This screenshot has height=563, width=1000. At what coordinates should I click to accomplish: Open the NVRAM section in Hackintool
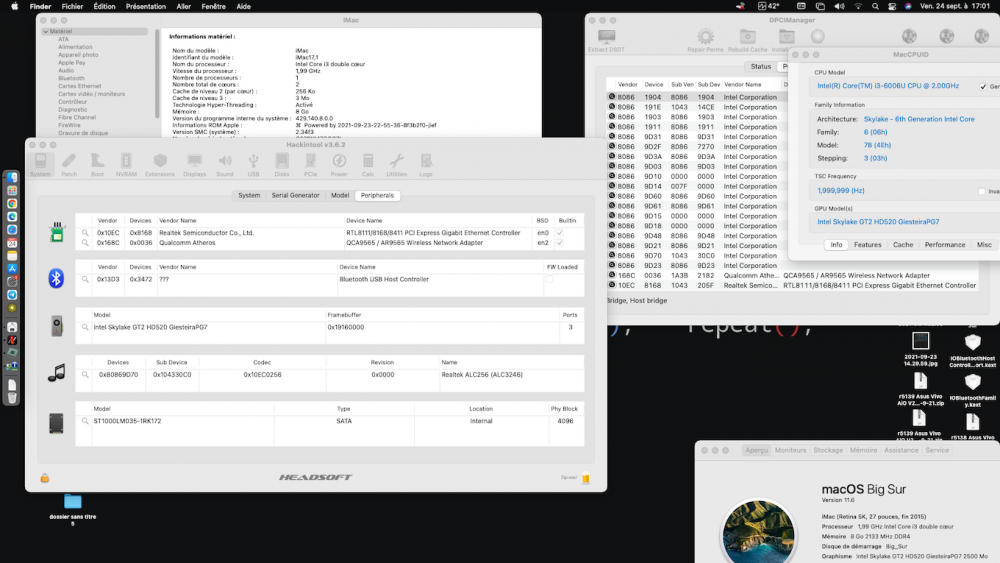click(126, 165)
